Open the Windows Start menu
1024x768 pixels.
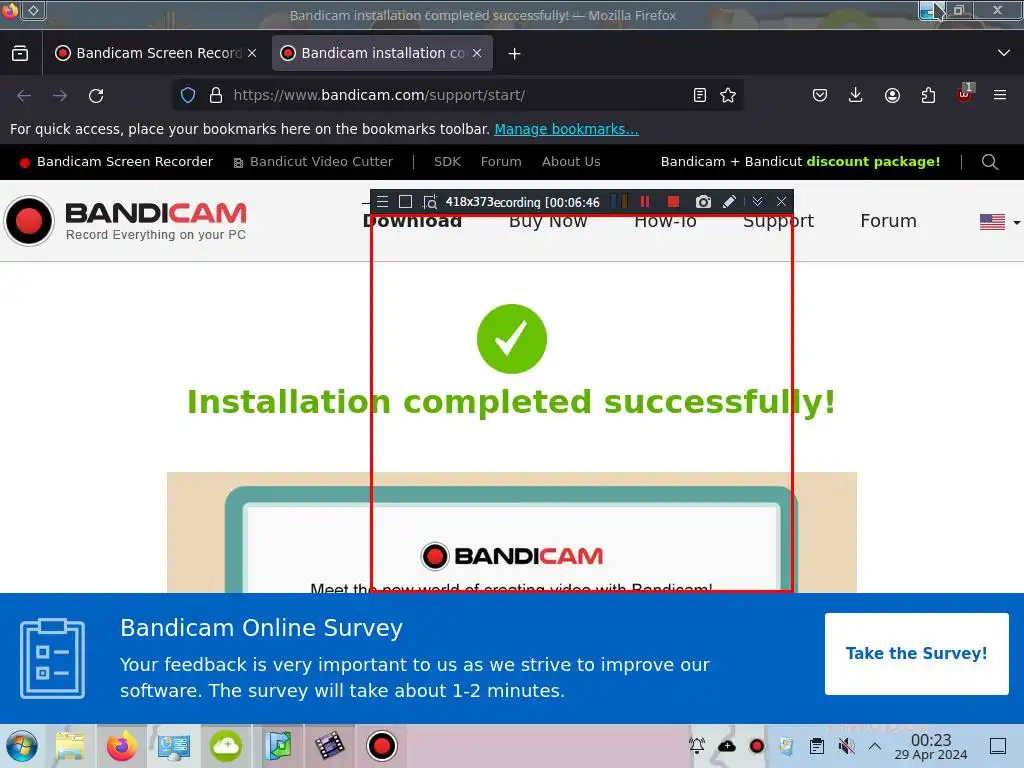(22, 746)
